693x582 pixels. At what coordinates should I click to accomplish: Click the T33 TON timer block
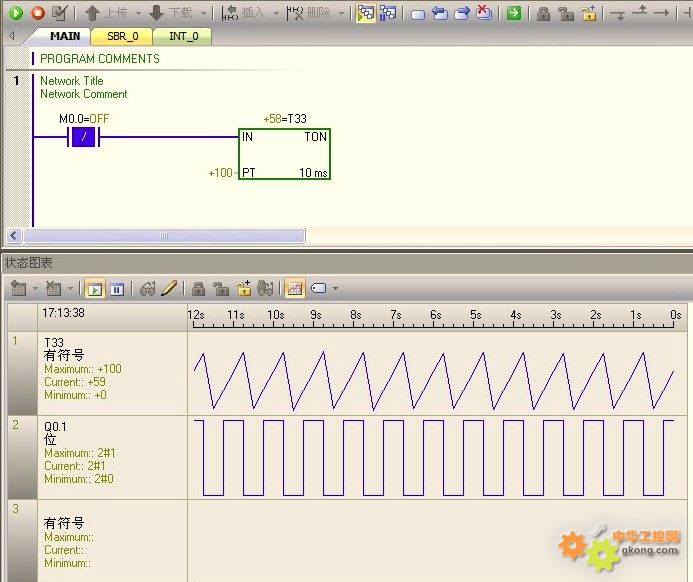284,154
